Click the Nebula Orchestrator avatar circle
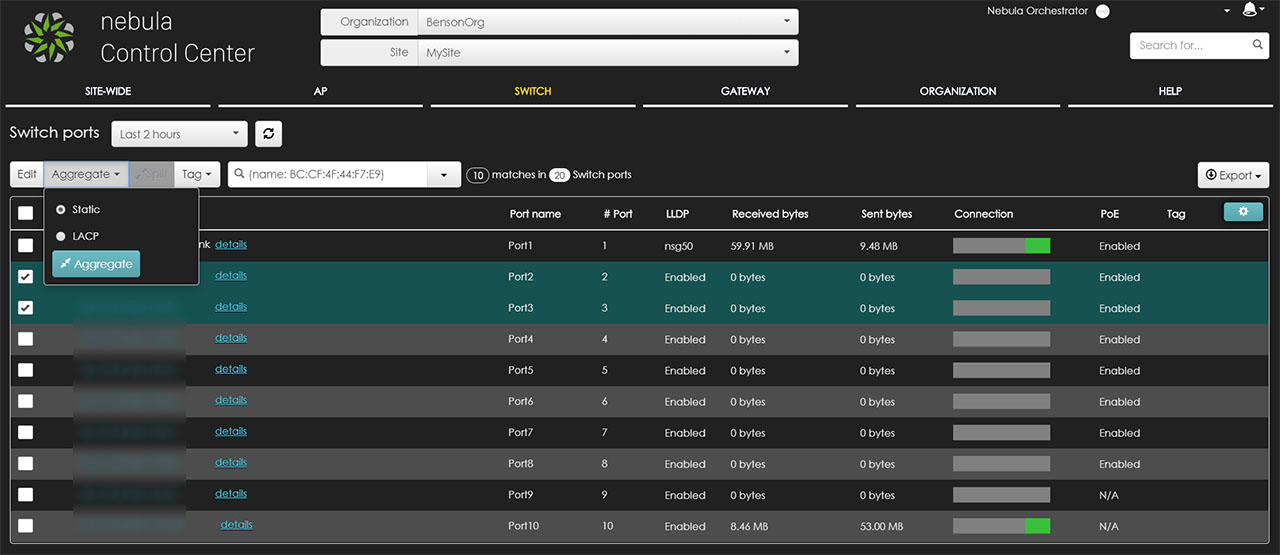 click(1103, 12)
